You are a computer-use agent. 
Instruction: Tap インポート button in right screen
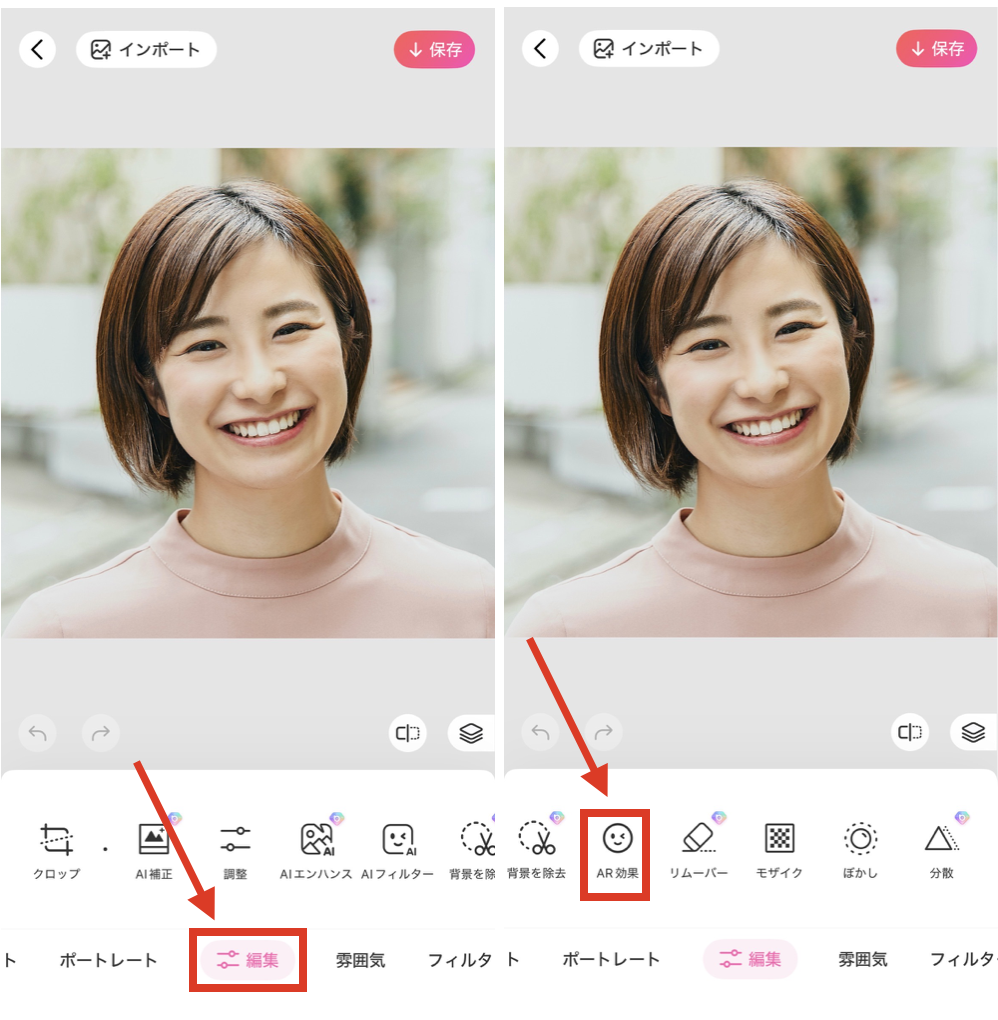(649, 49)
